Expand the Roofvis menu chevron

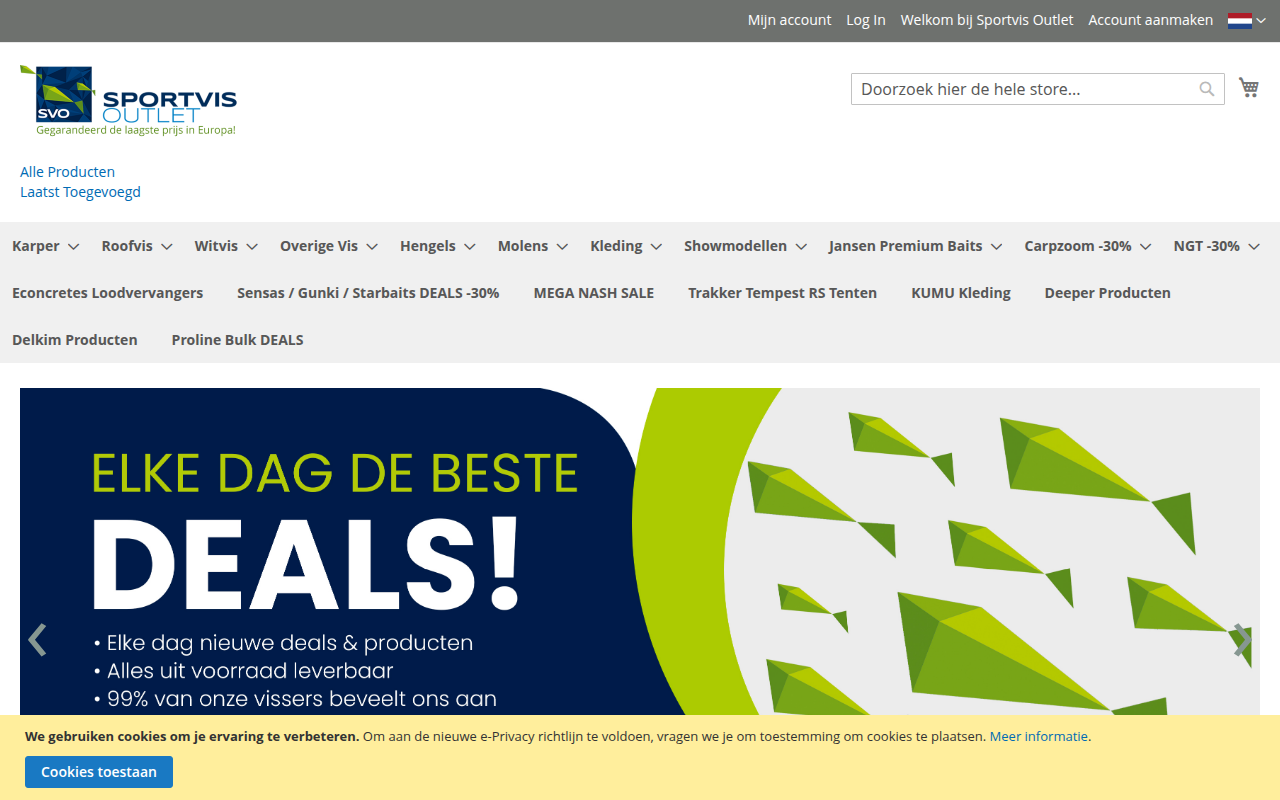tap(167, 247)
